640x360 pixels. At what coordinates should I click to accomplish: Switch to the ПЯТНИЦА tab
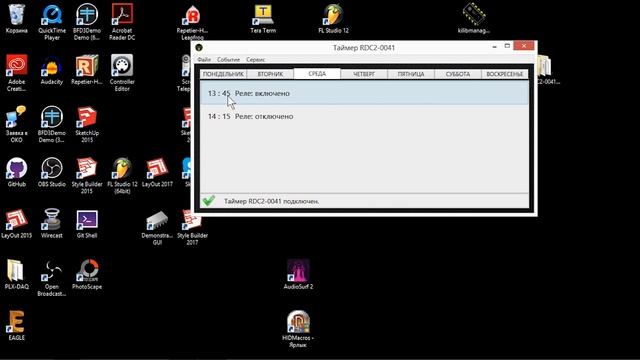[x=411, y=74]
